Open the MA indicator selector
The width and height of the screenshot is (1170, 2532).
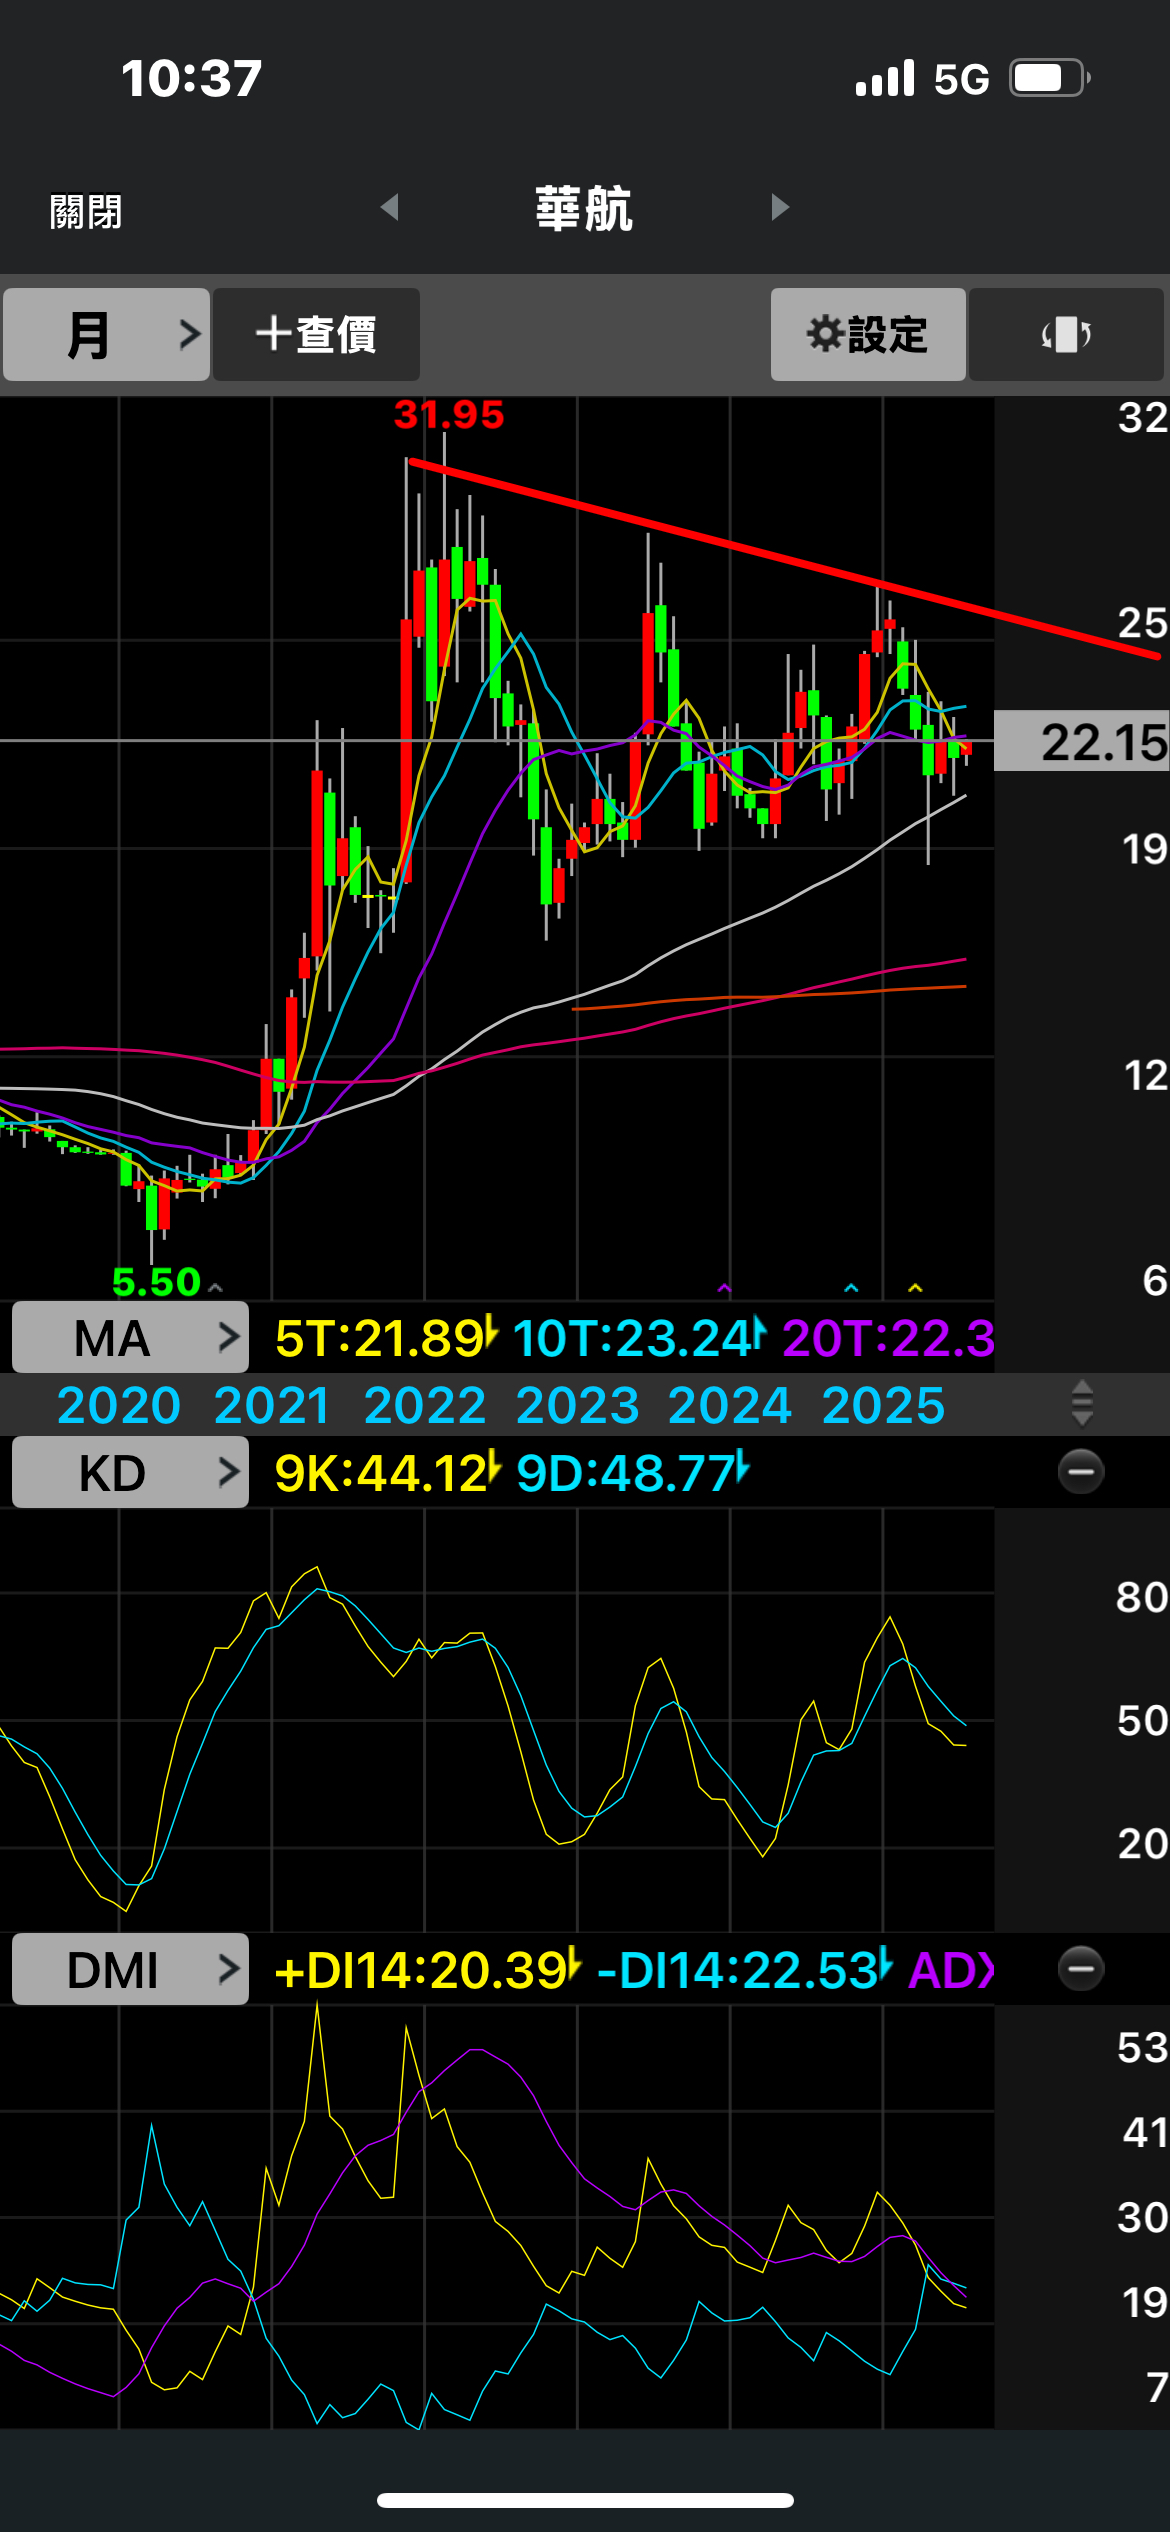(130, 1337)
